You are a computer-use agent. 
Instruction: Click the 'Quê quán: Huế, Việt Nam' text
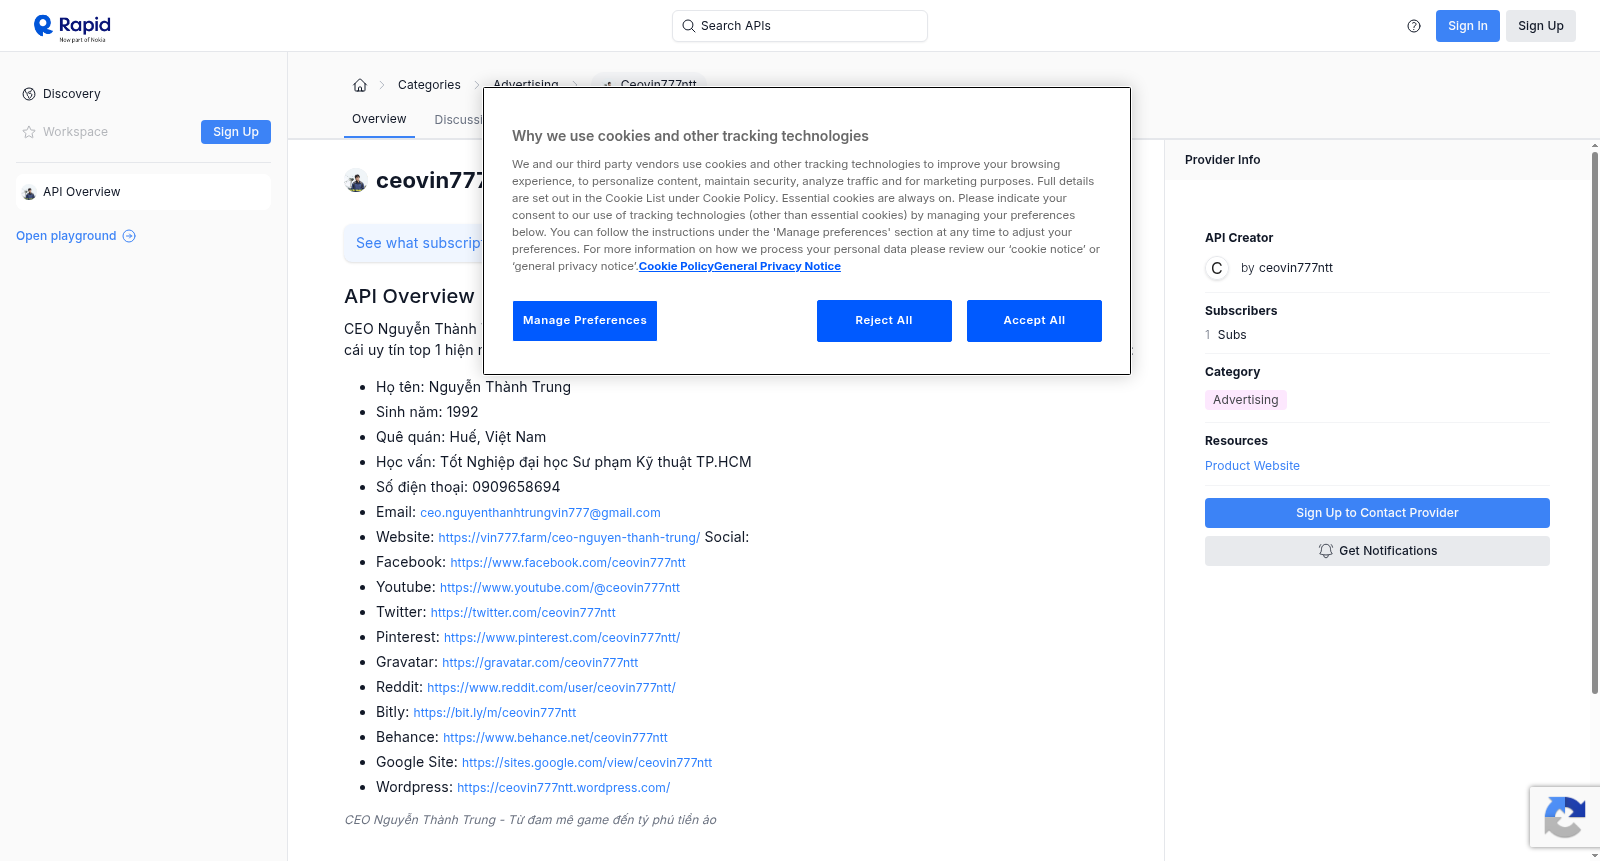coord(461,437)
